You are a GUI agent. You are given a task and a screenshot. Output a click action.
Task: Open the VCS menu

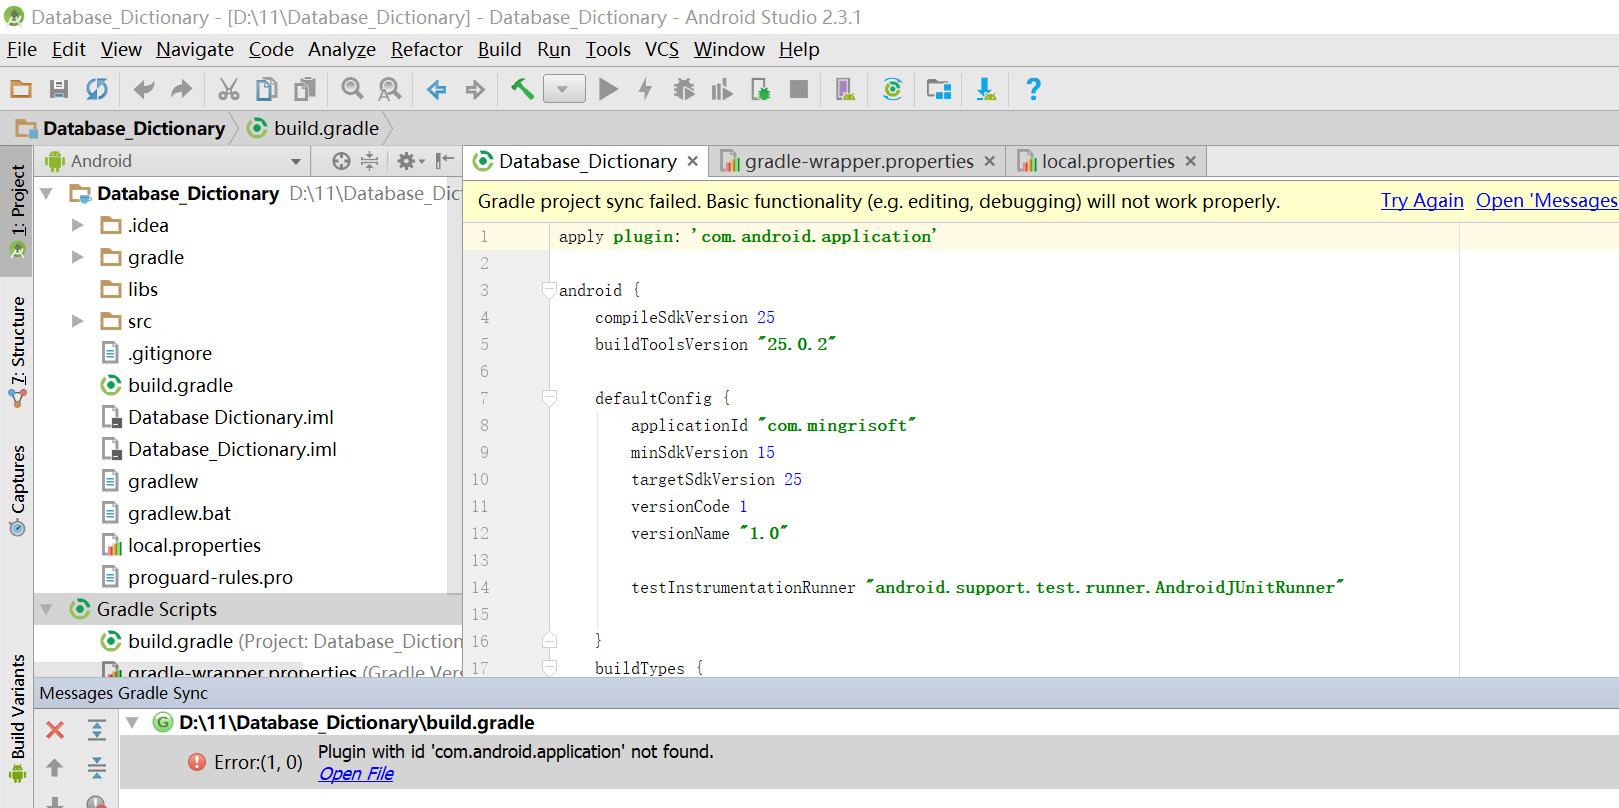click(662, 49)
